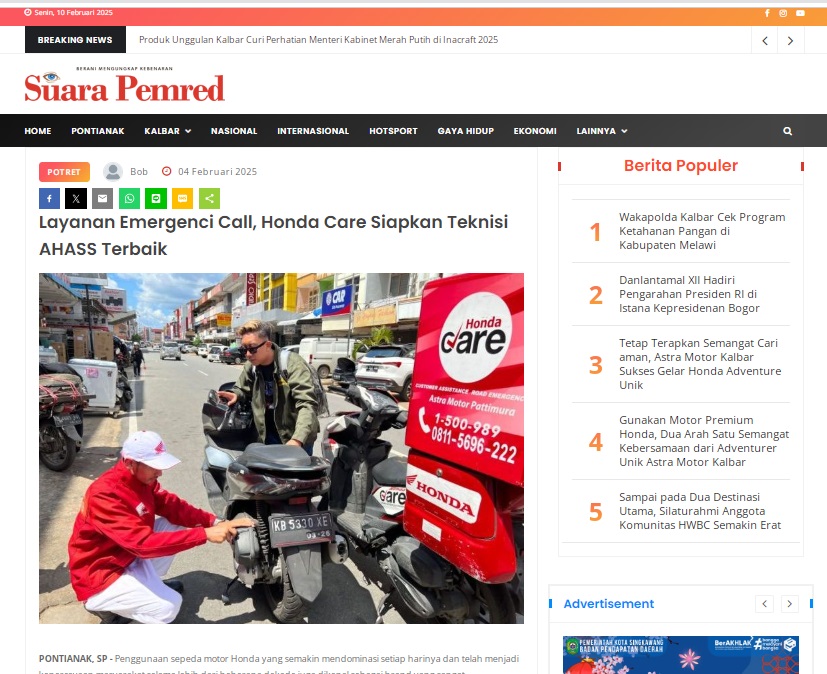Go to next advertisement slide
The image size is (827, 674).
(790, 604)
